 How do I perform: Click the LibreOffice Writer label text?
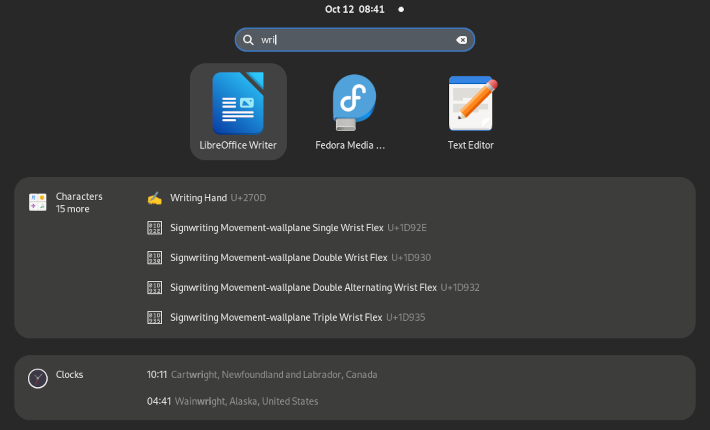(x=238, y=145)
